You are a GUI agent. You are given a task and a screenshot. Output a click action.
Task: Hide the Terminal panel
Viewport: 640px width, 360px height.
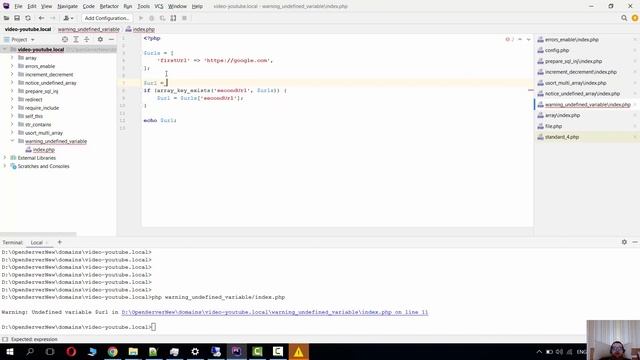coord(635,242)
